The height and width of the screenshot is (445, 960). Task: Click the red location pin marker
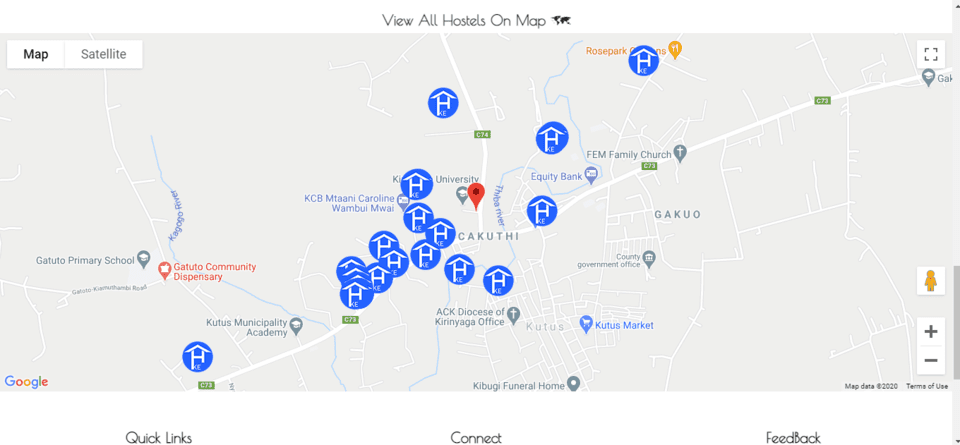(x=476, y=196)
